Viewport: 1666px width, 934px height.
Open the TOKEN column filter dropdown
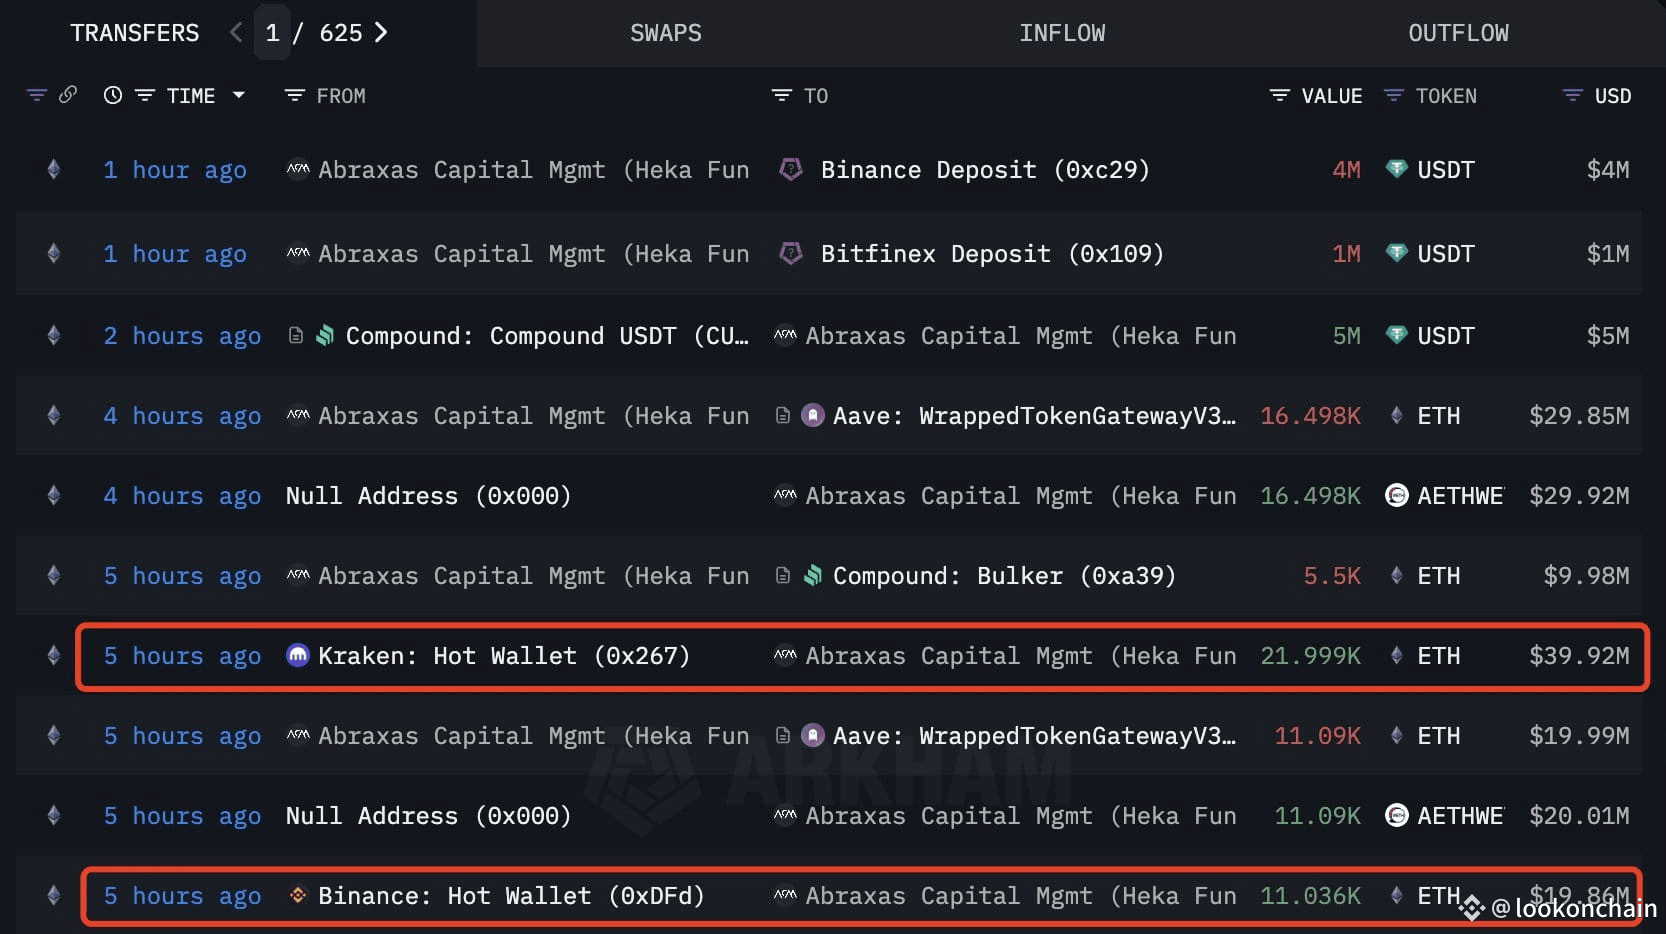click(1393, 95)
